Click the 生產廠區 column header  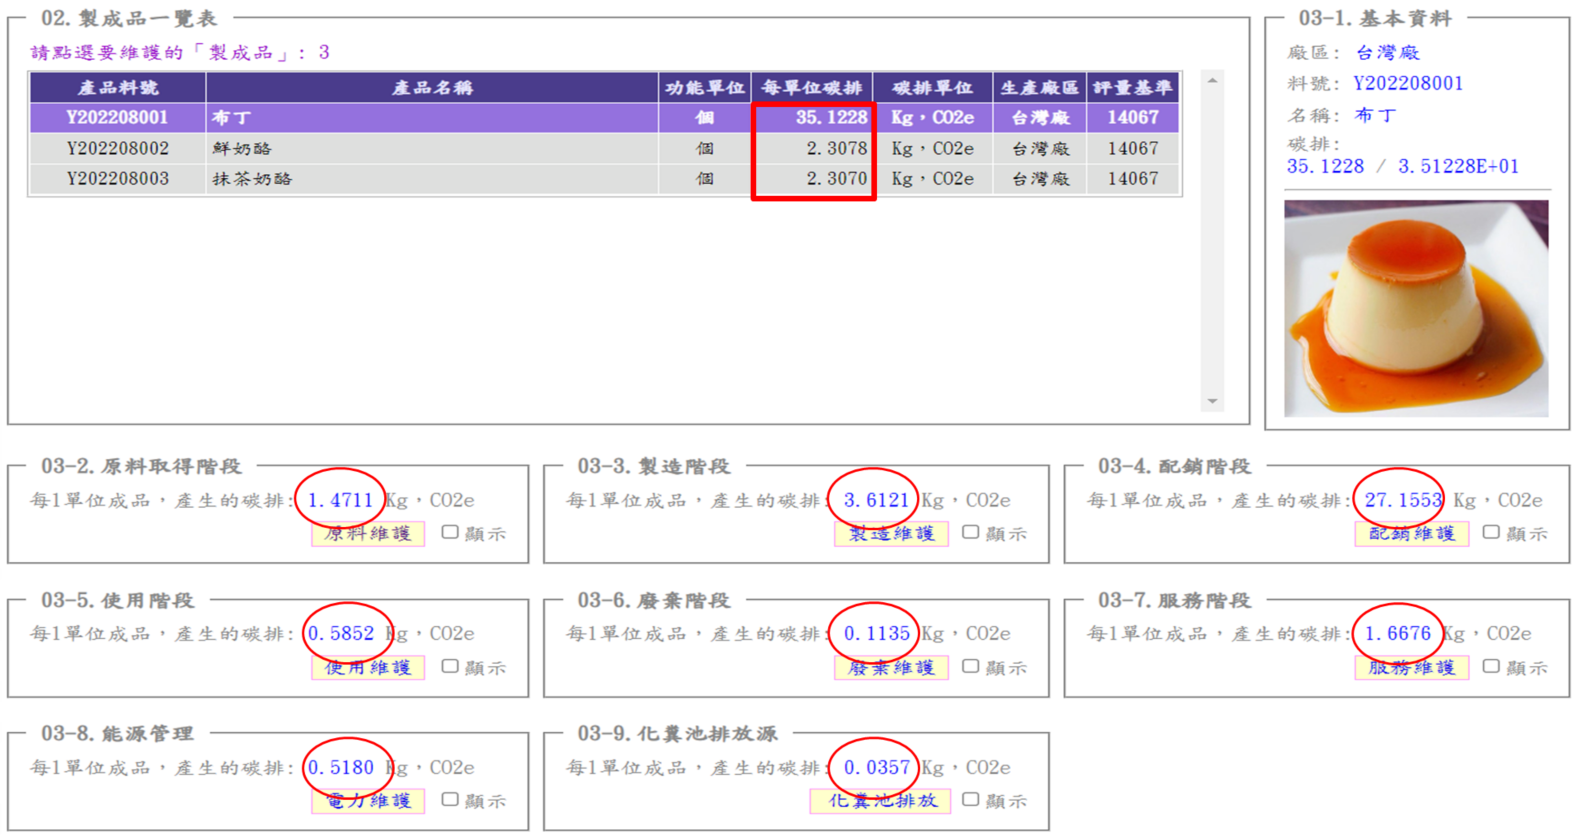point(1040,88)
